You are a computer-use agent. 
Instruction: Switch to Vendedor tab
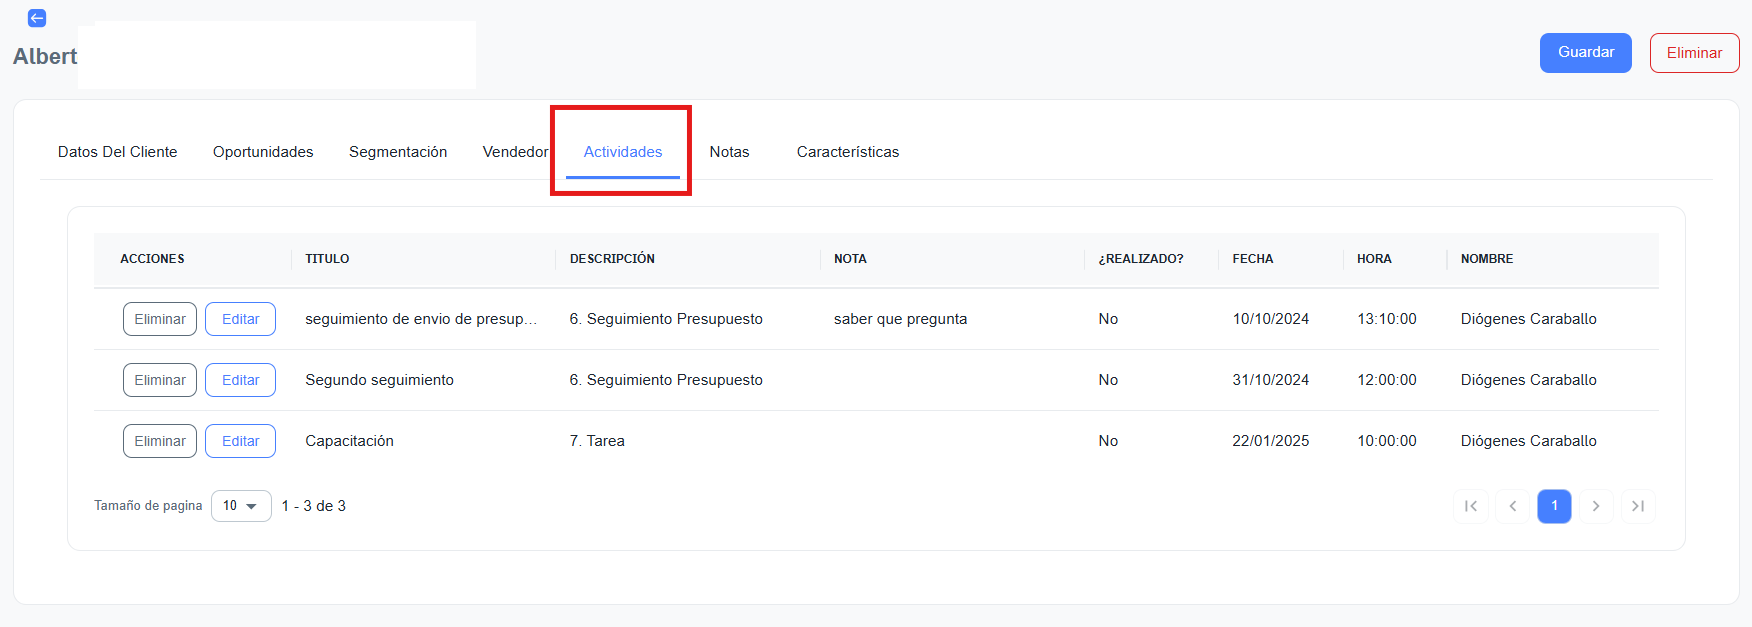tap(515, 152)
